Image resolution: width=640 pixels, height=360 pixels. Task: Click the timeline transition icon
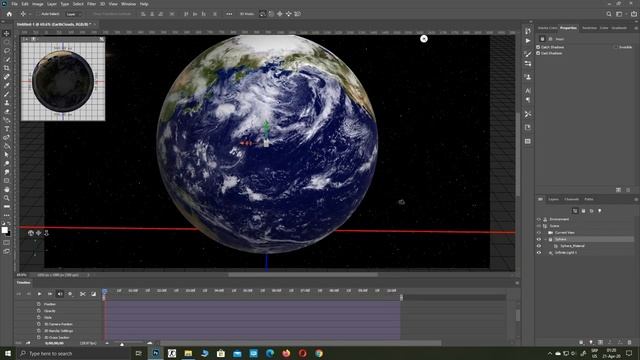click(x=93, y=294)
